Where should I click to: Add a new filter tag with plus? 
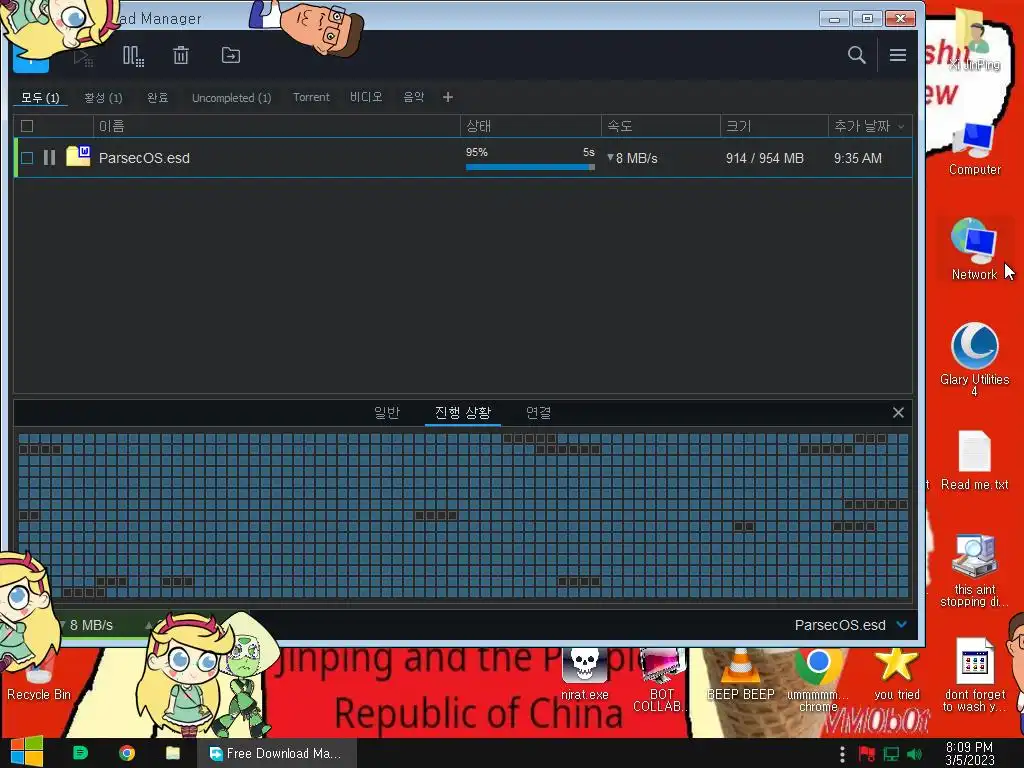(x=448, y=97)
